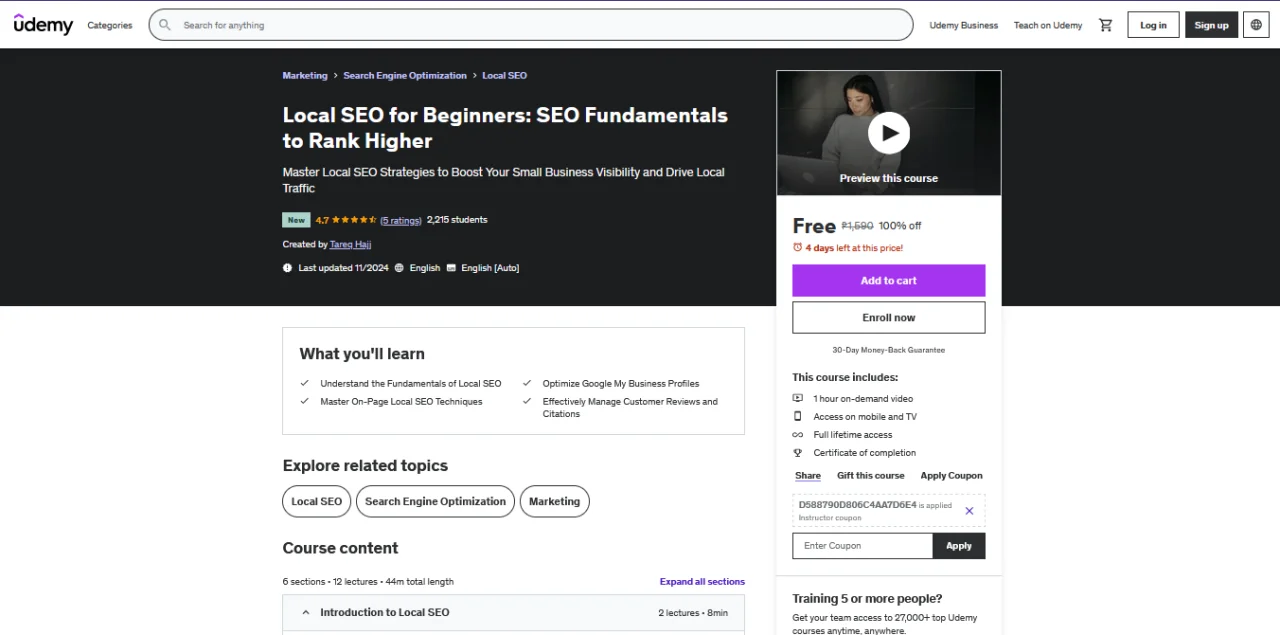Select the Marketing topic pill
Image resolution: width=1280 pixels, height=635 pixels.
(x=554, y=501)
